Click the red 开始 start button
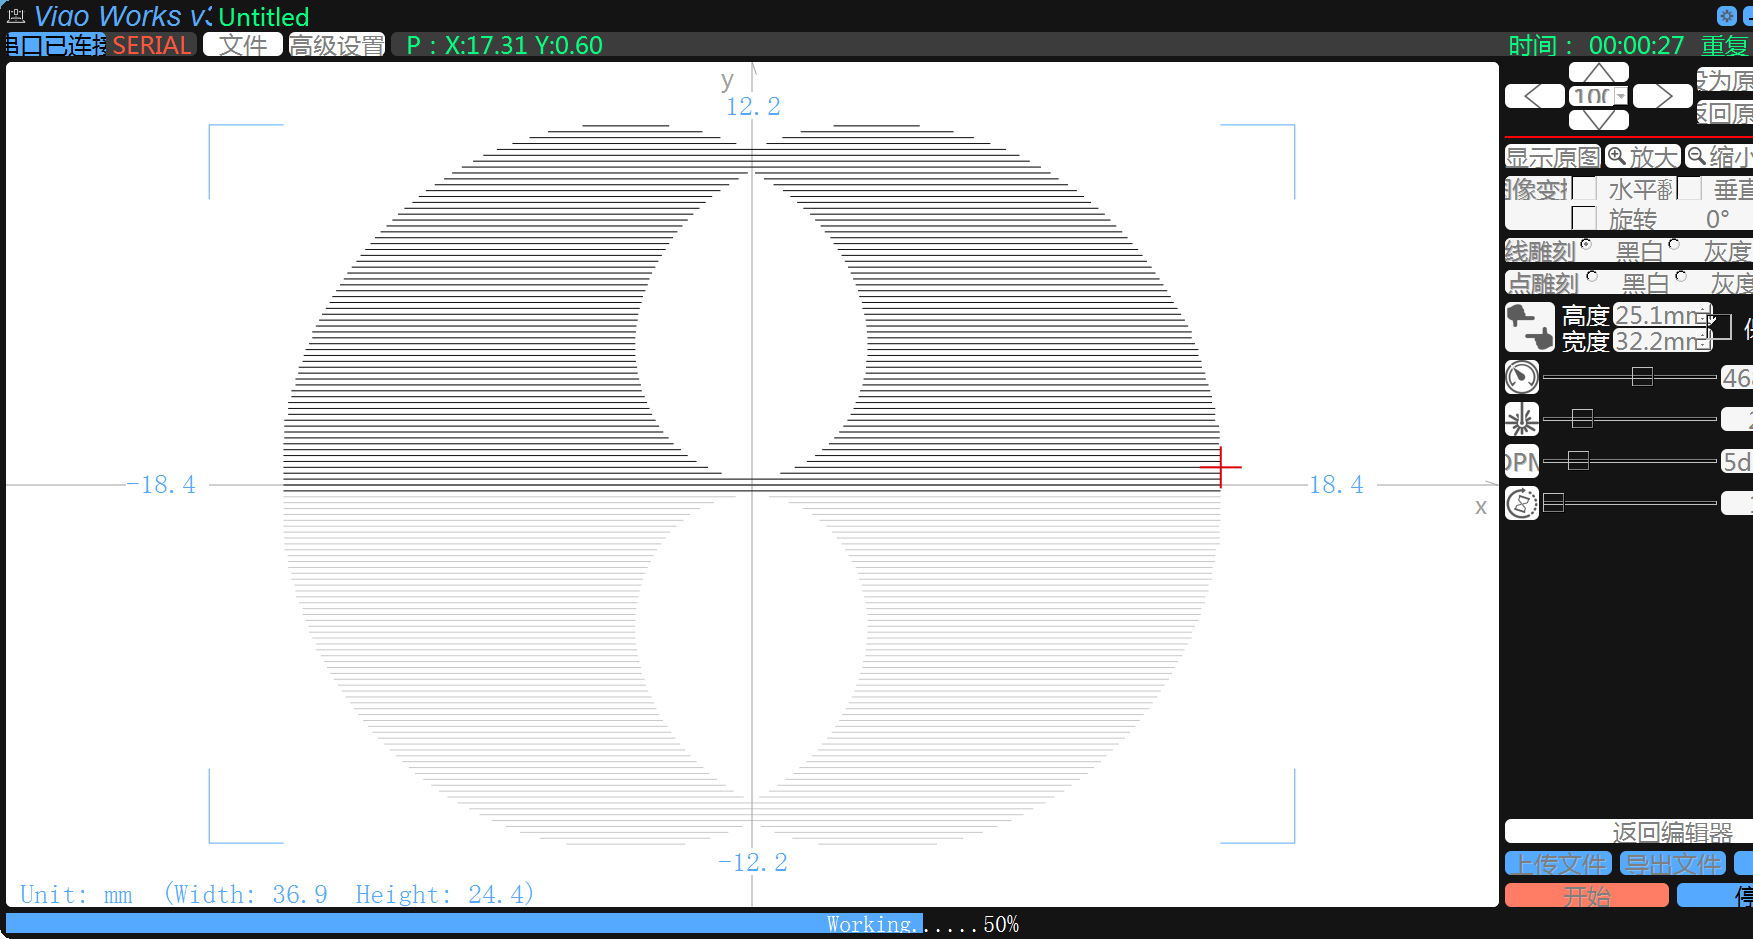Viewport: 1753px width, 939px height. click(1587, 896)
